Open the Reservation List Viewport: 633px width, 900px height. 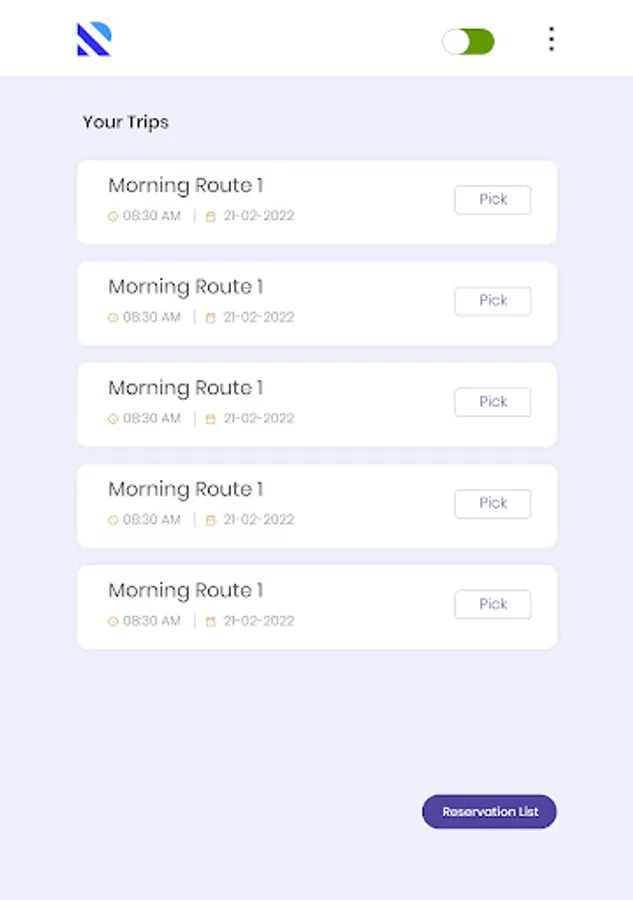tap(489, 812)
